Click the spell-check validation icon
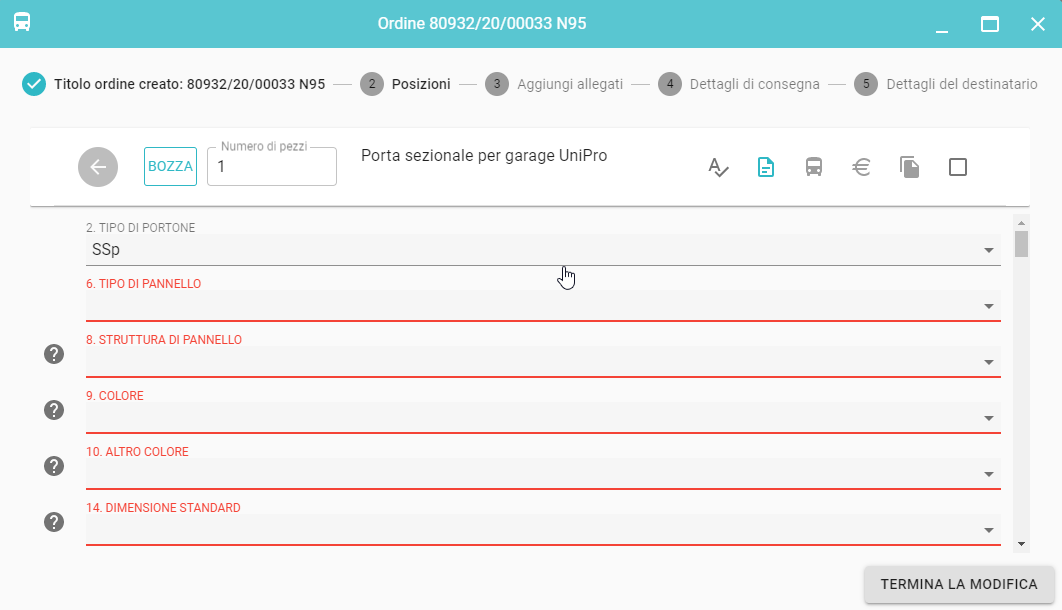This screenshot has height=610, width=1062. pos(718,167)
